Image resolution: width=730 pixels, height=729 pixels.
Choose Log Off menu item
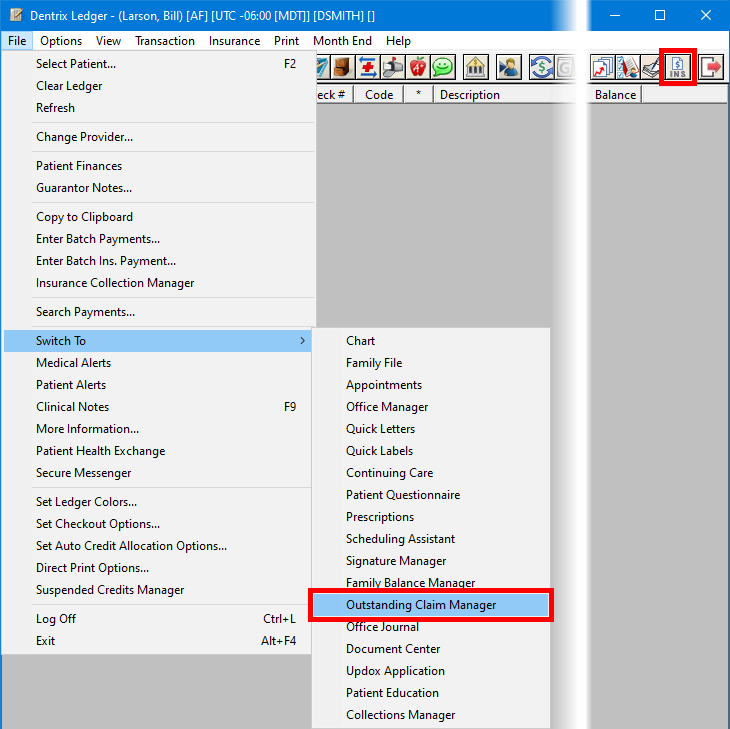tap(157, 619)
